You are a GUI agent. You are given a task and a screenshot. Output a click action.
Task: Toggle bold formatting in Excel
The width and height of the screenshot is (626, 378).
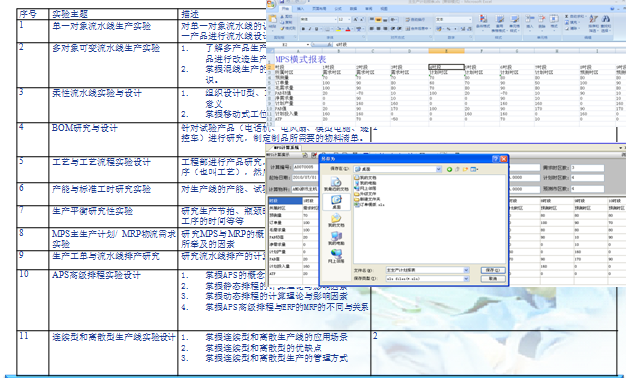(303, 29)
